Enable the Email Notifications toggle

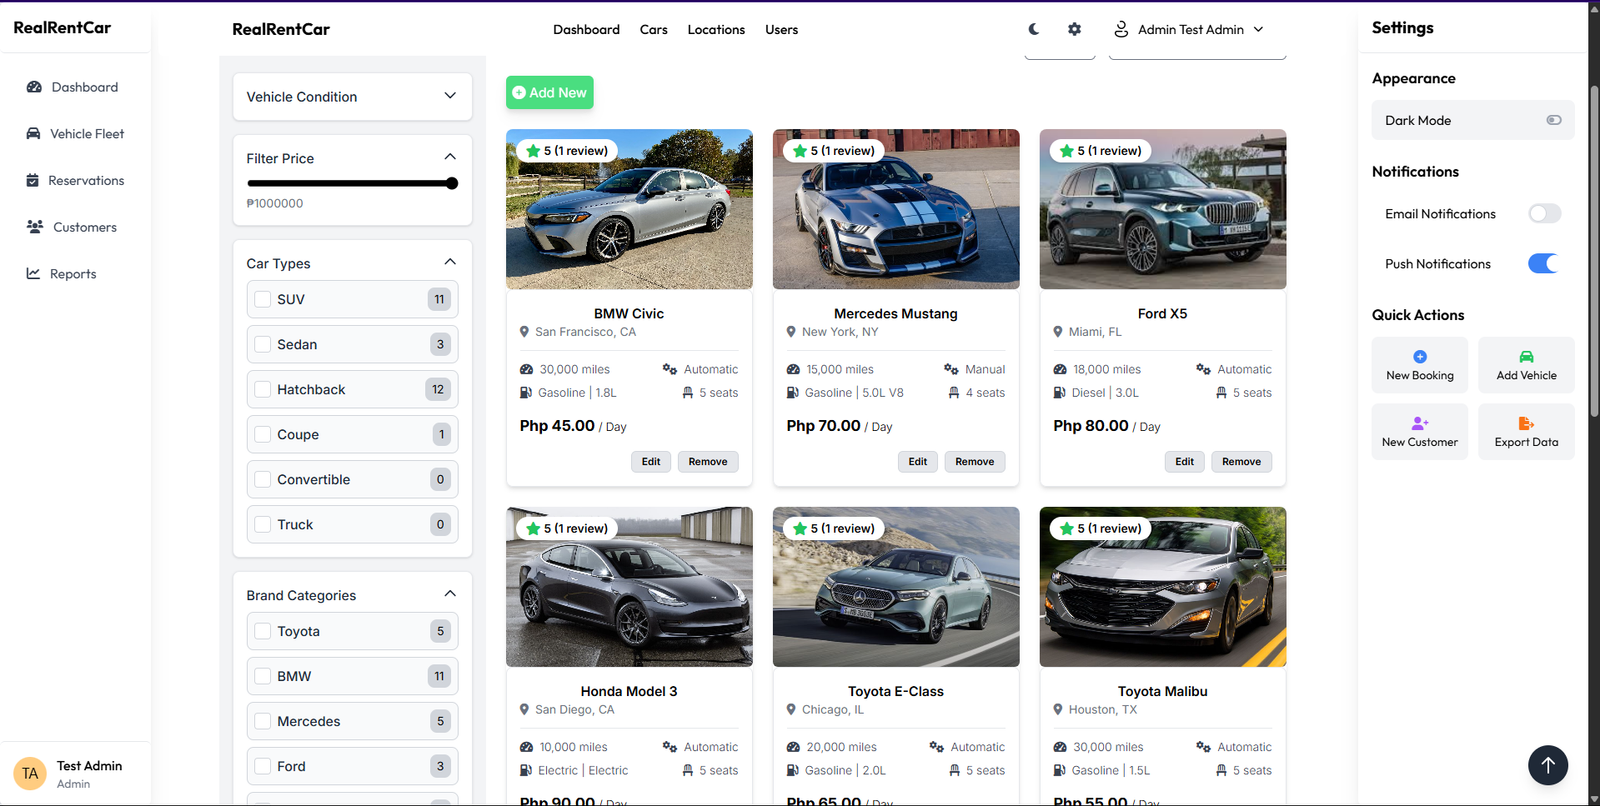tap(1544, 214)
